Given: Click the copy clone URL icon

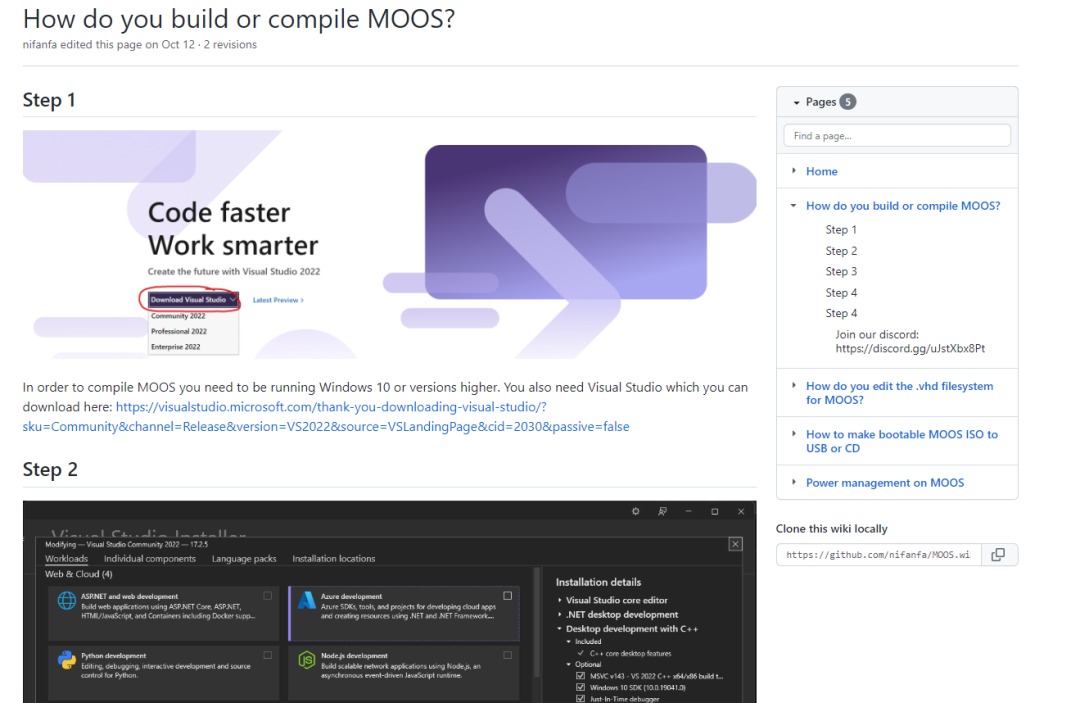Looking at the screenshot, I should tap(998, 555).
